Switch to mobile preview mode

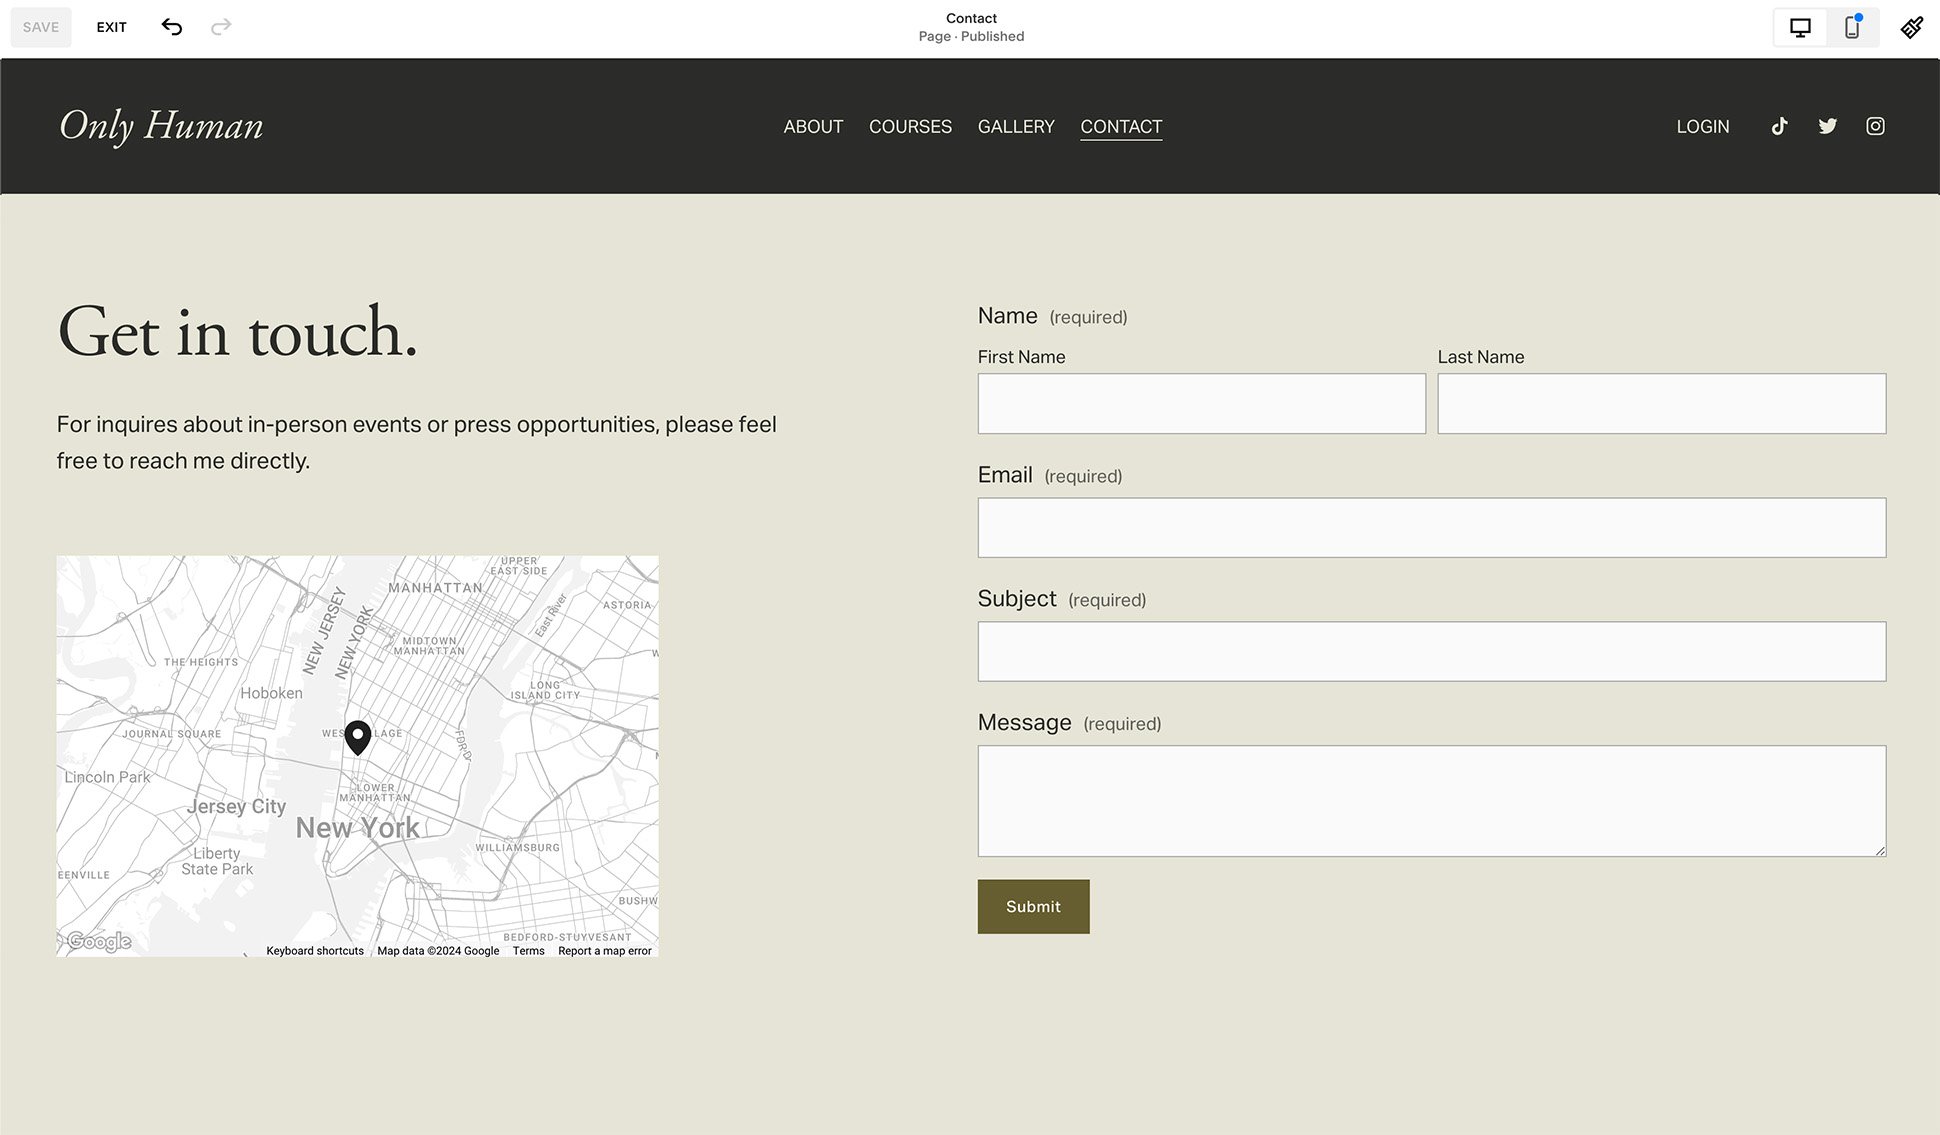pos(1852,27)
